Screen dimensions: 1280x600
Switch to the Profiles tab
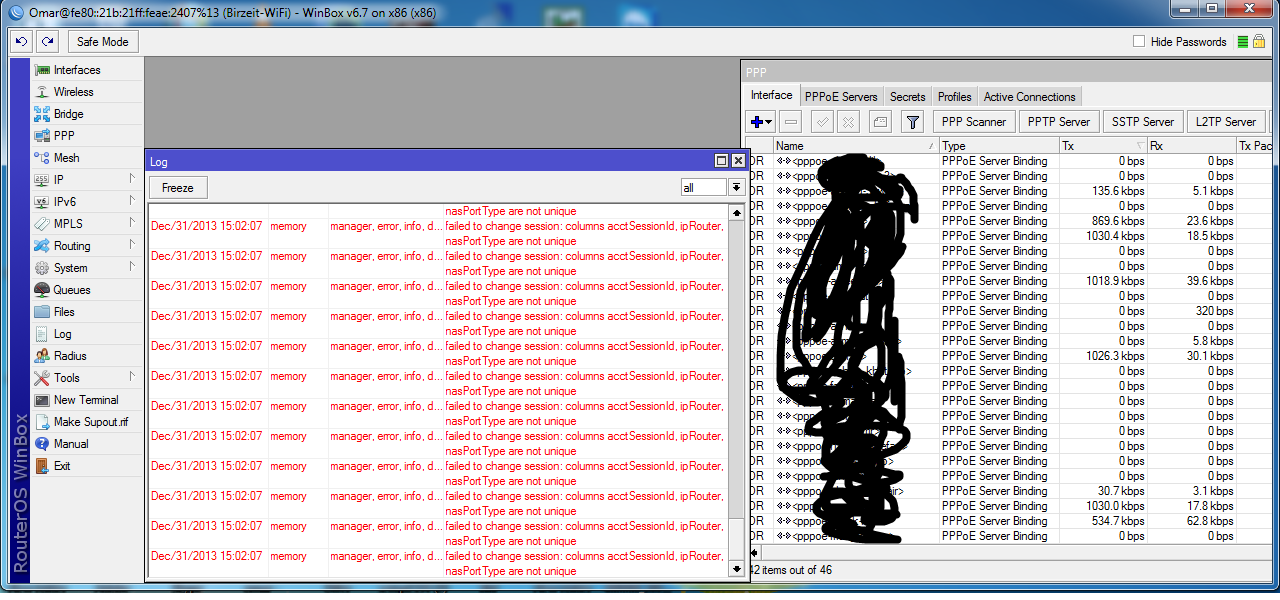(x=955, y=97)
